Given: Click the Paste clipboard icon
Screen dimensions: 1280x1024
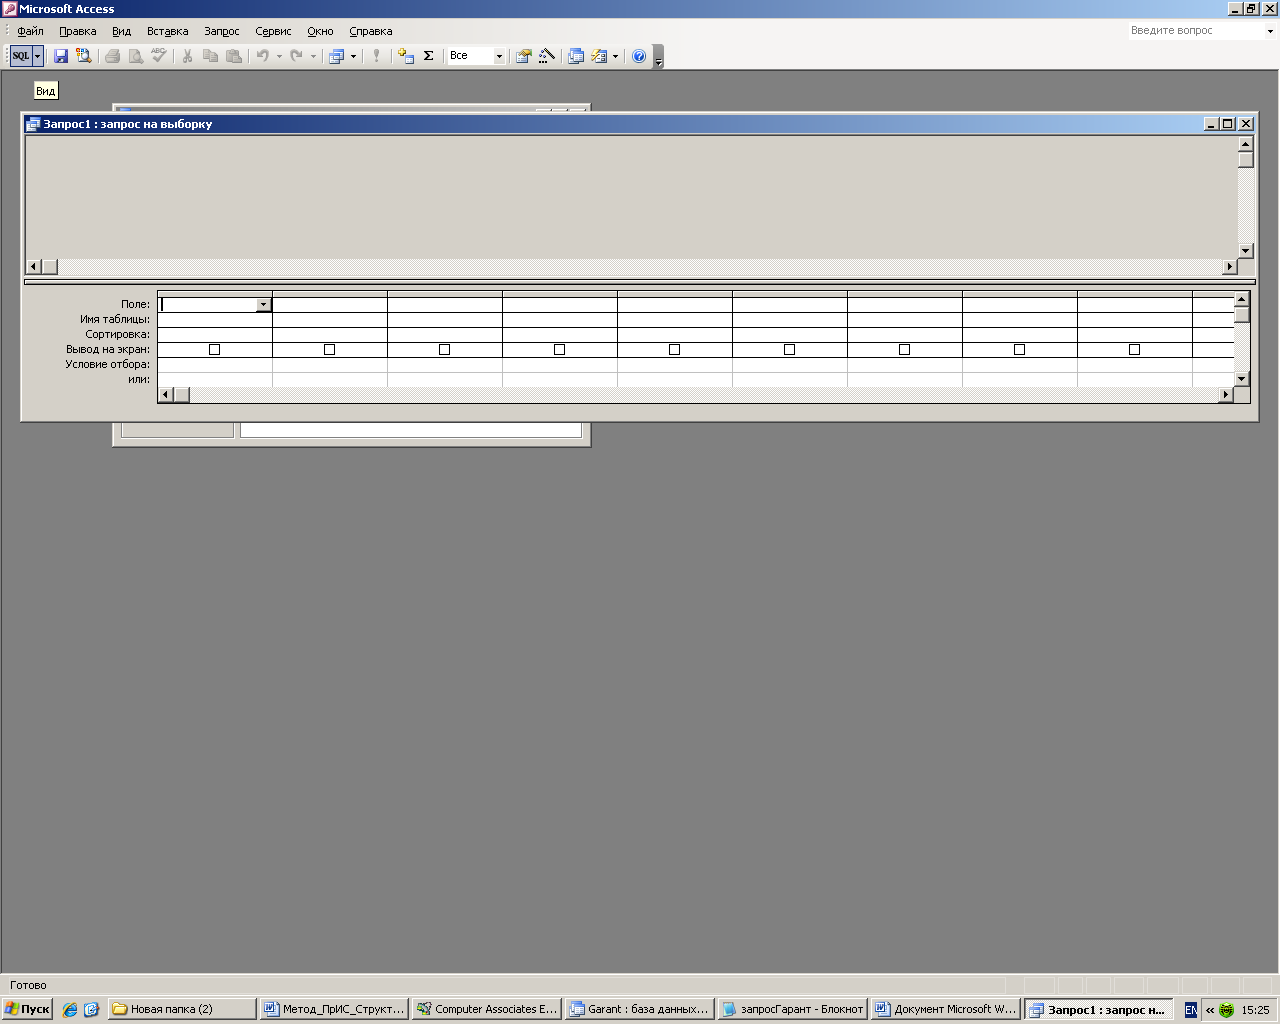Looking at the screenshot, I should click(x=234, y=56).
